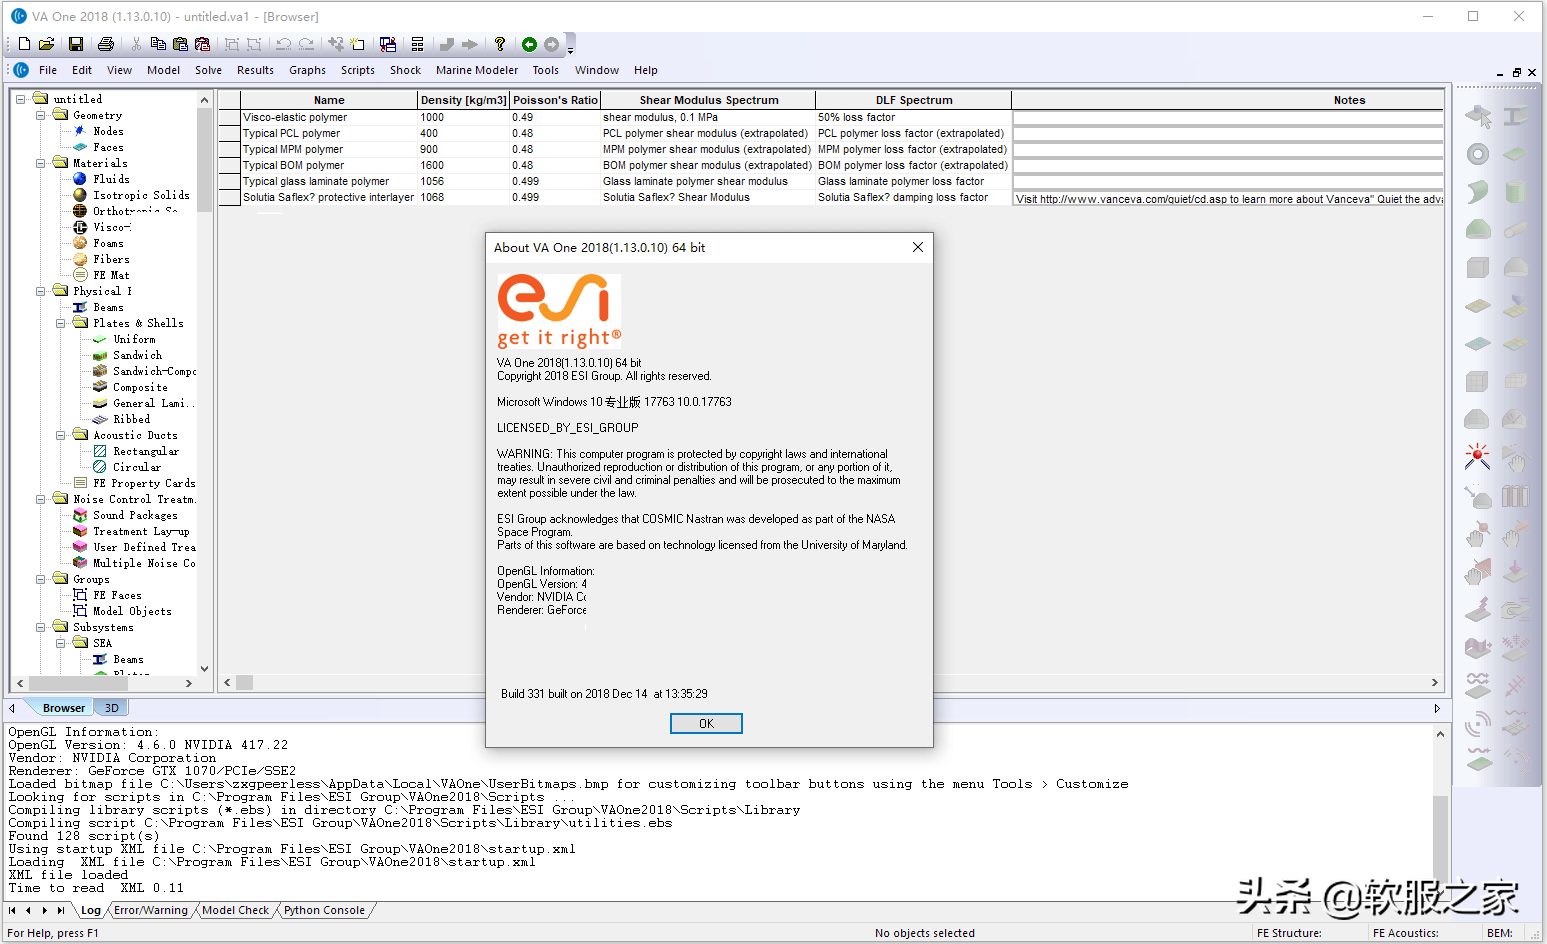Click the Paste clipboard icon
Screen dimensions: 1547x944
tap(180, 44)
